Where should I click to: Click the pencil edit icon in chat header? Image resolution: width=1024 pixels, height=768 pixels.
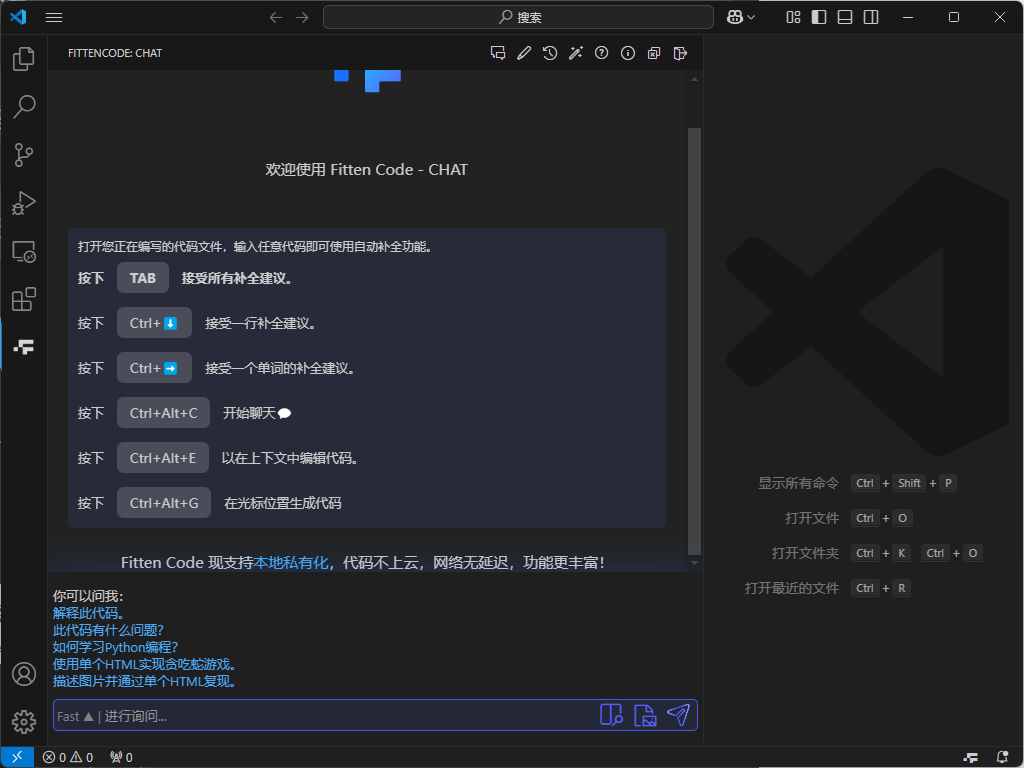click(524, 53)
